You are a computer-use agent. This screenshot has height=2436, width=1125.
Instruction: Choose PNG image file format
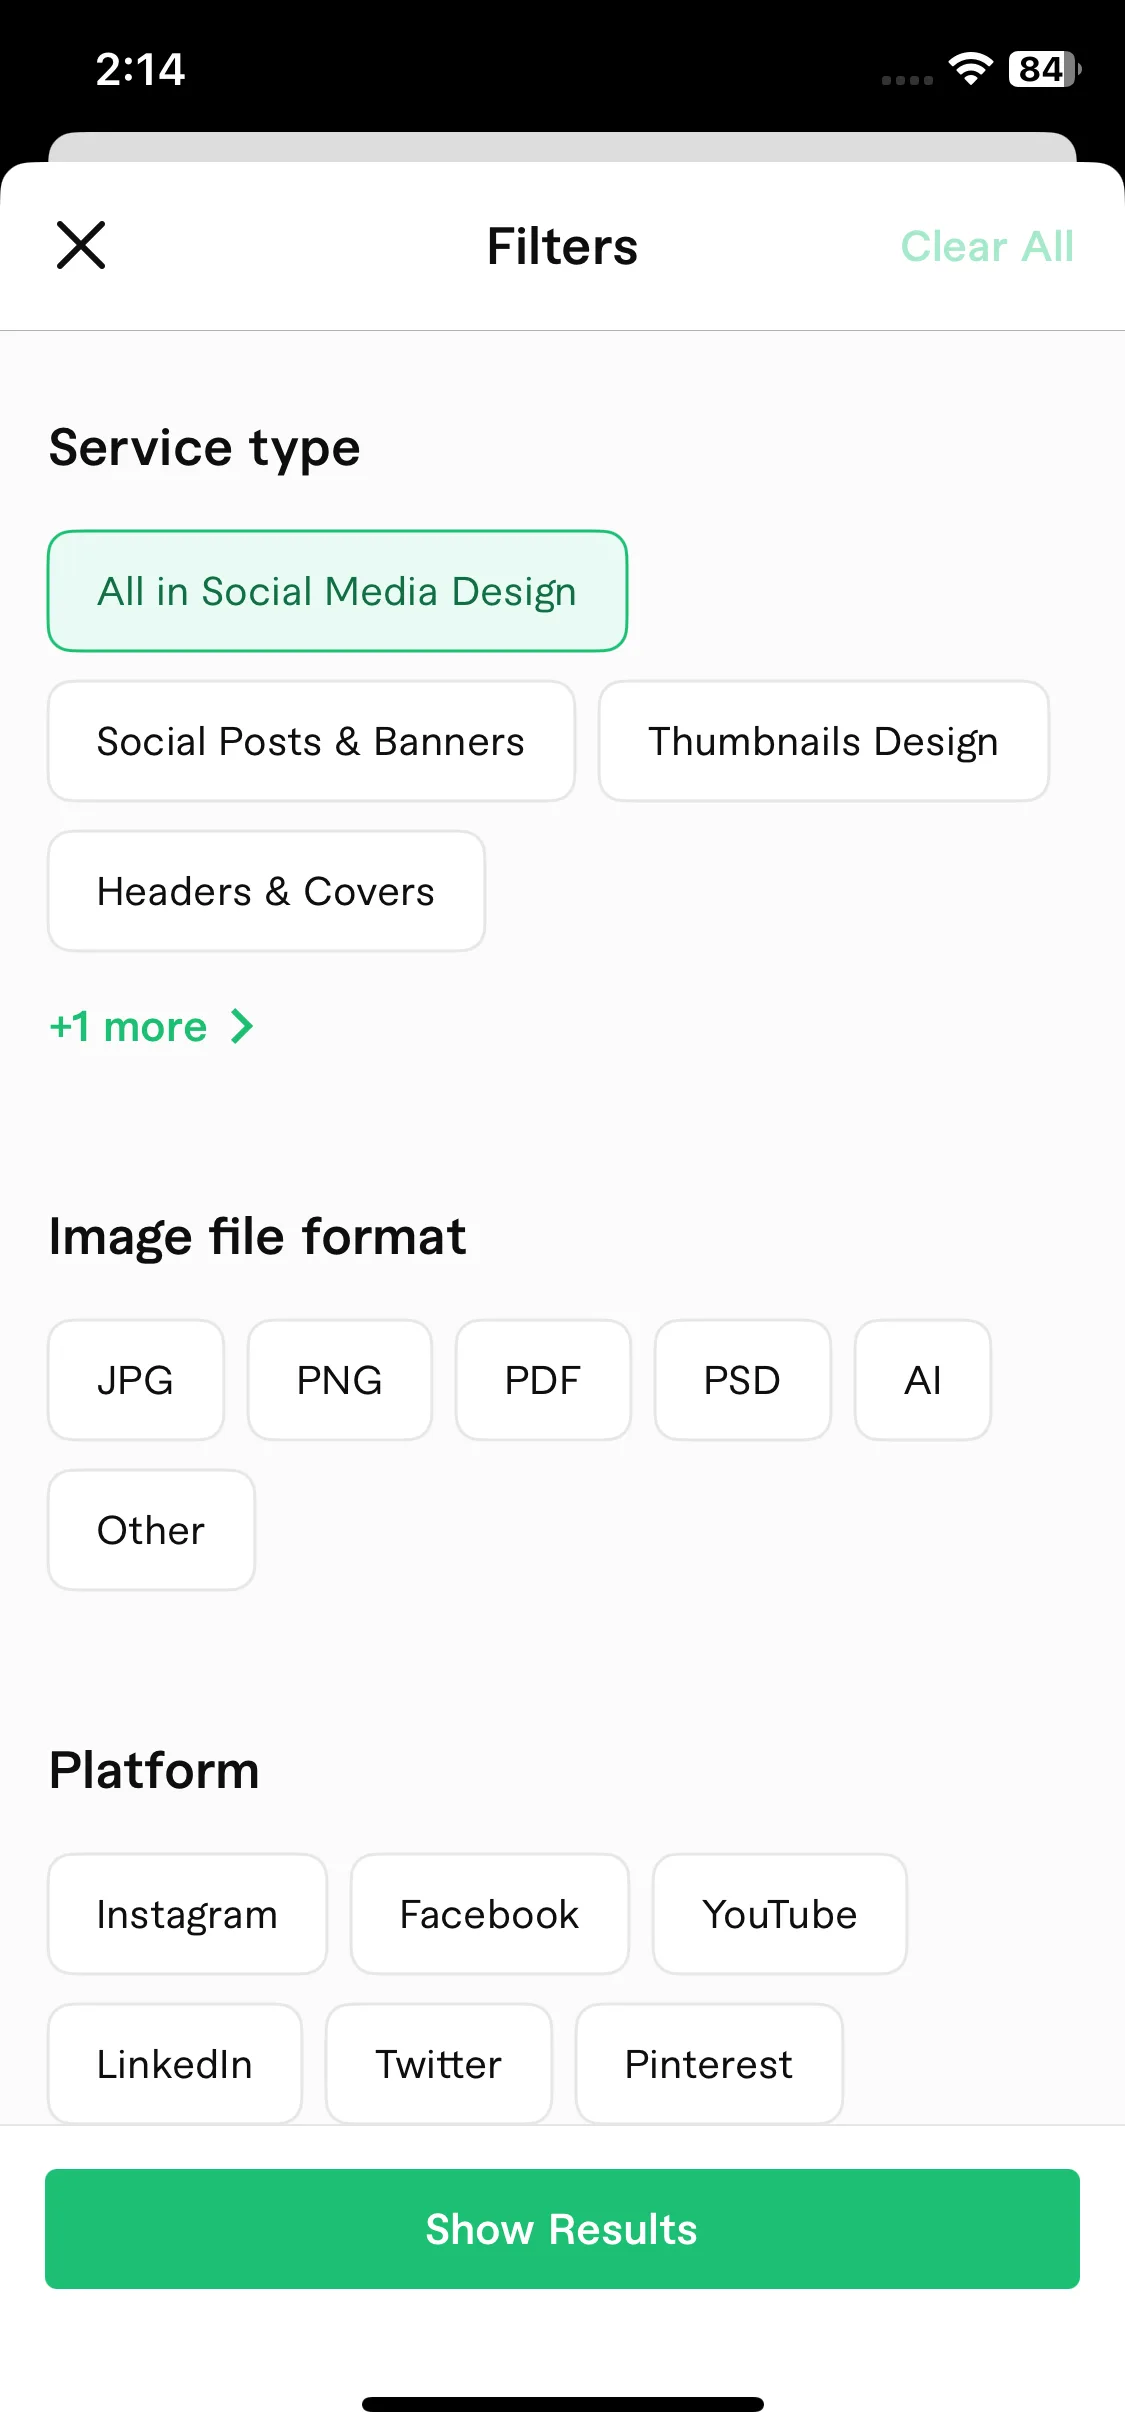(x=340, y=1380)
